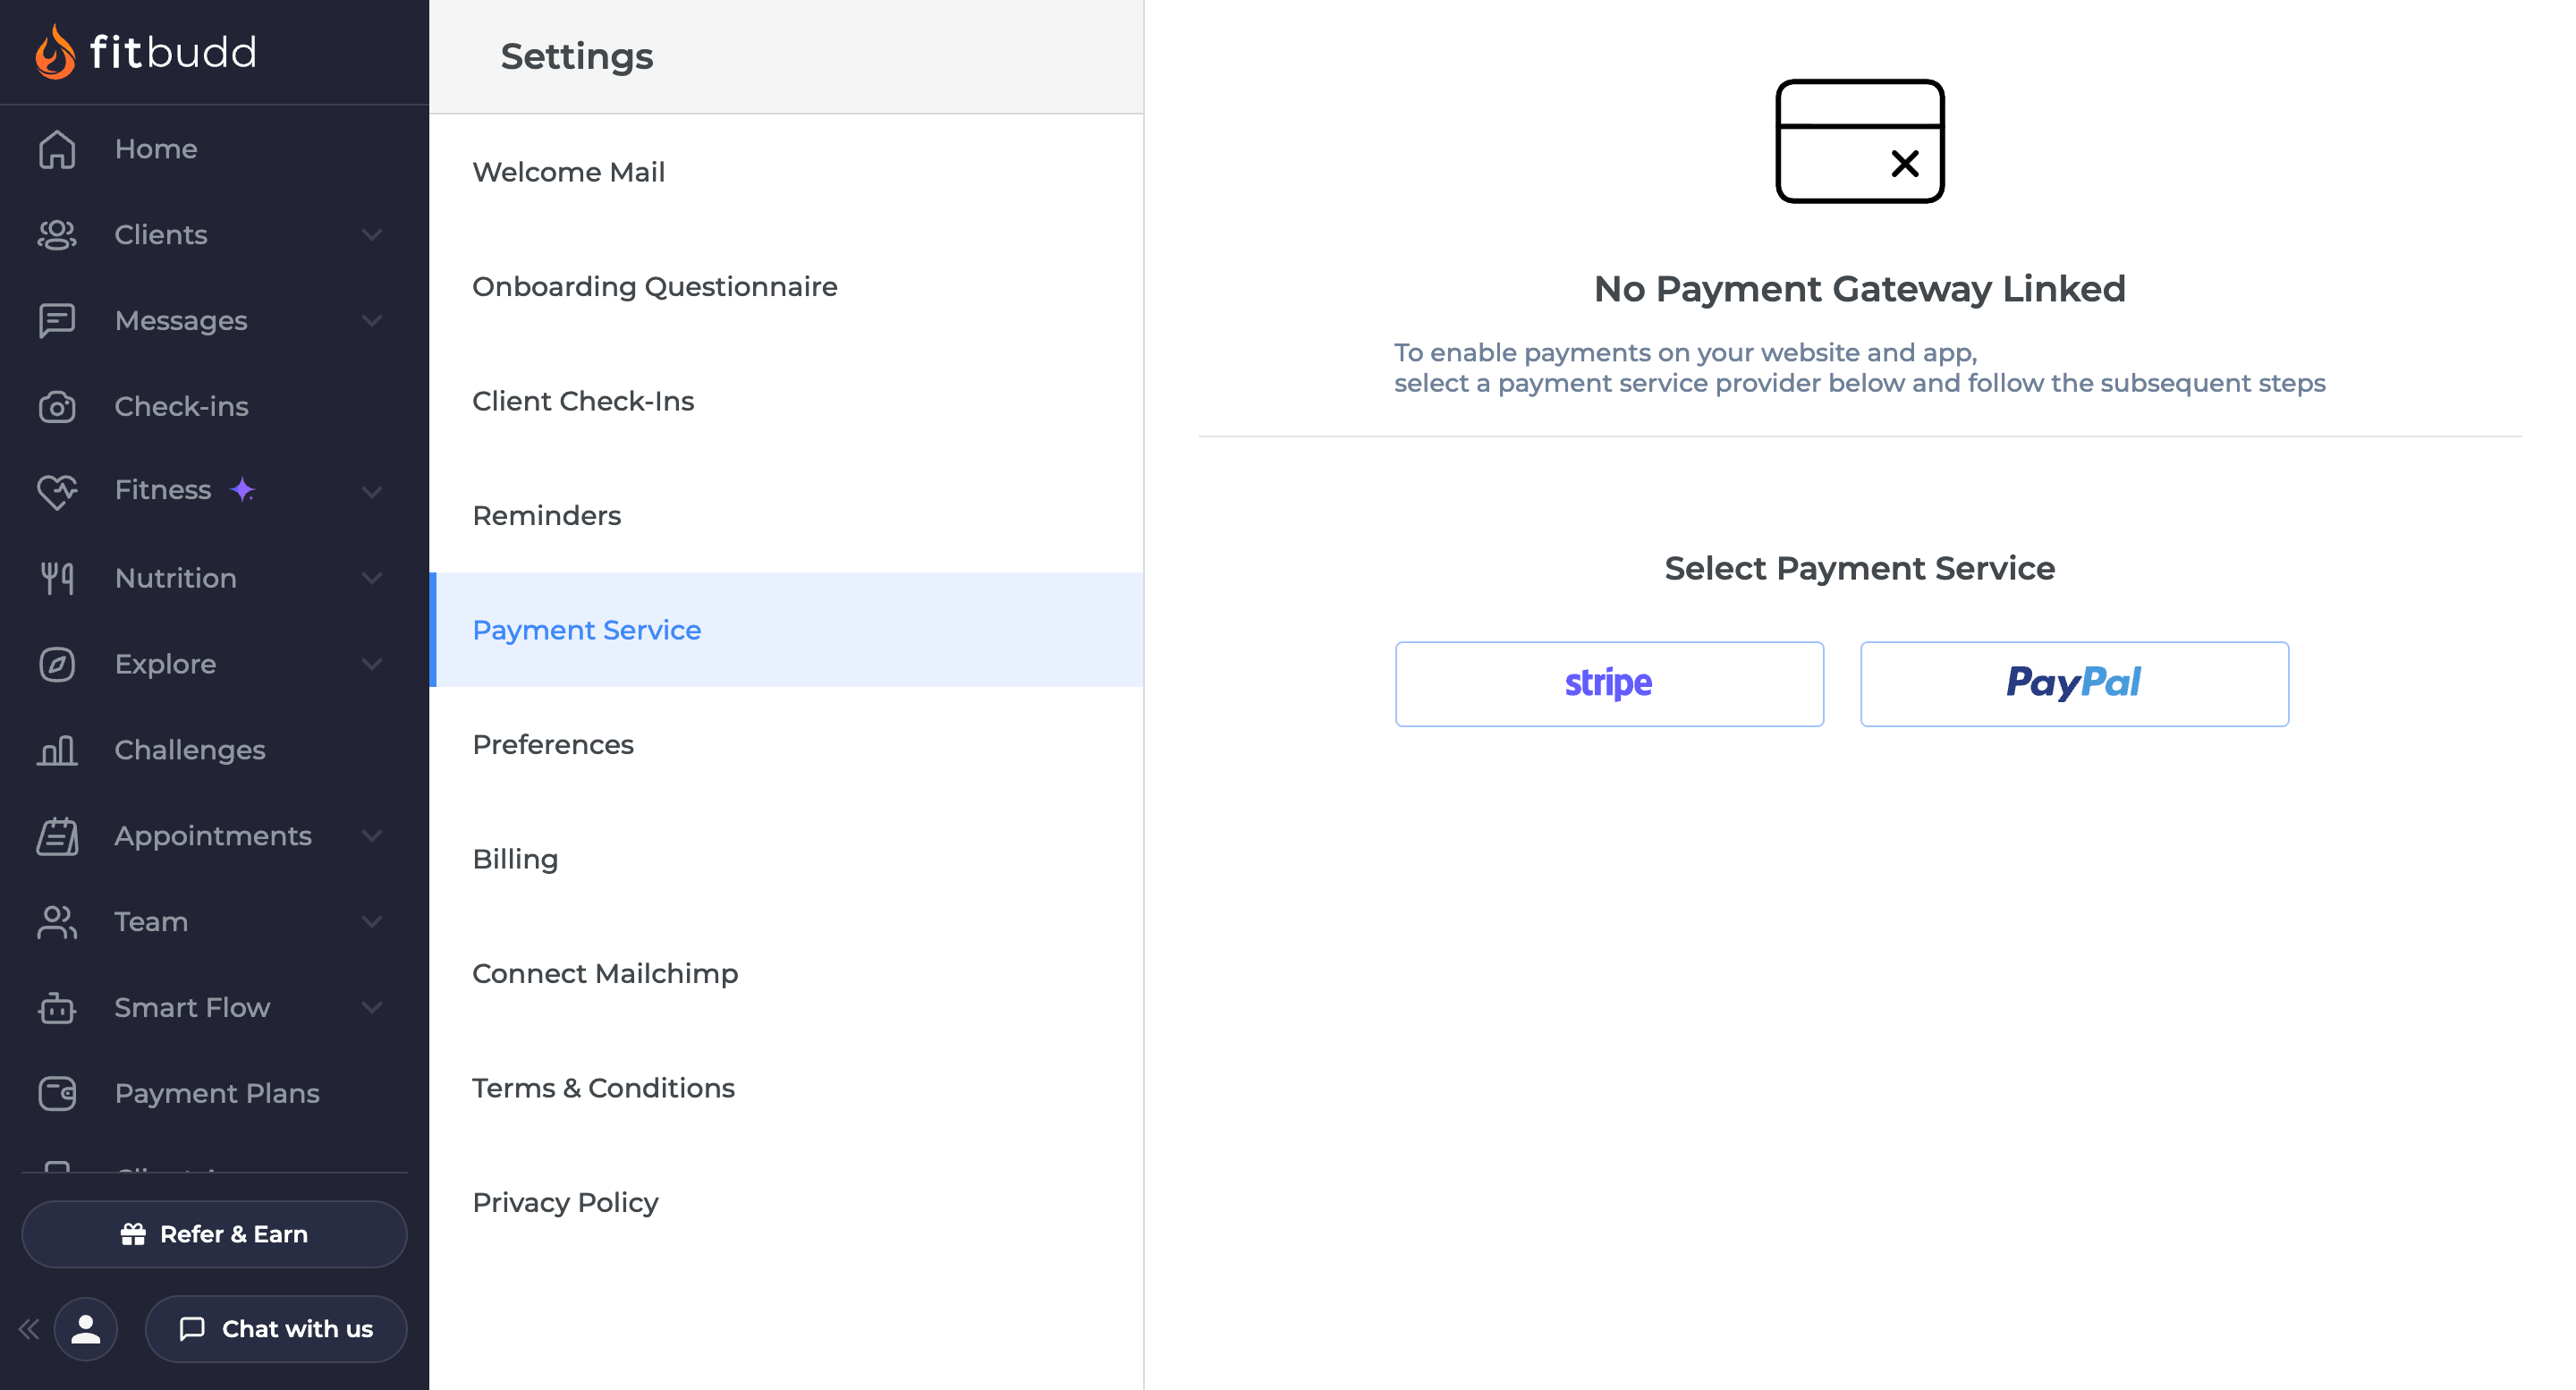Click the Check-ins camera icon
The width and height of the screenshot is (2576, 1390).
pos(57,407)
